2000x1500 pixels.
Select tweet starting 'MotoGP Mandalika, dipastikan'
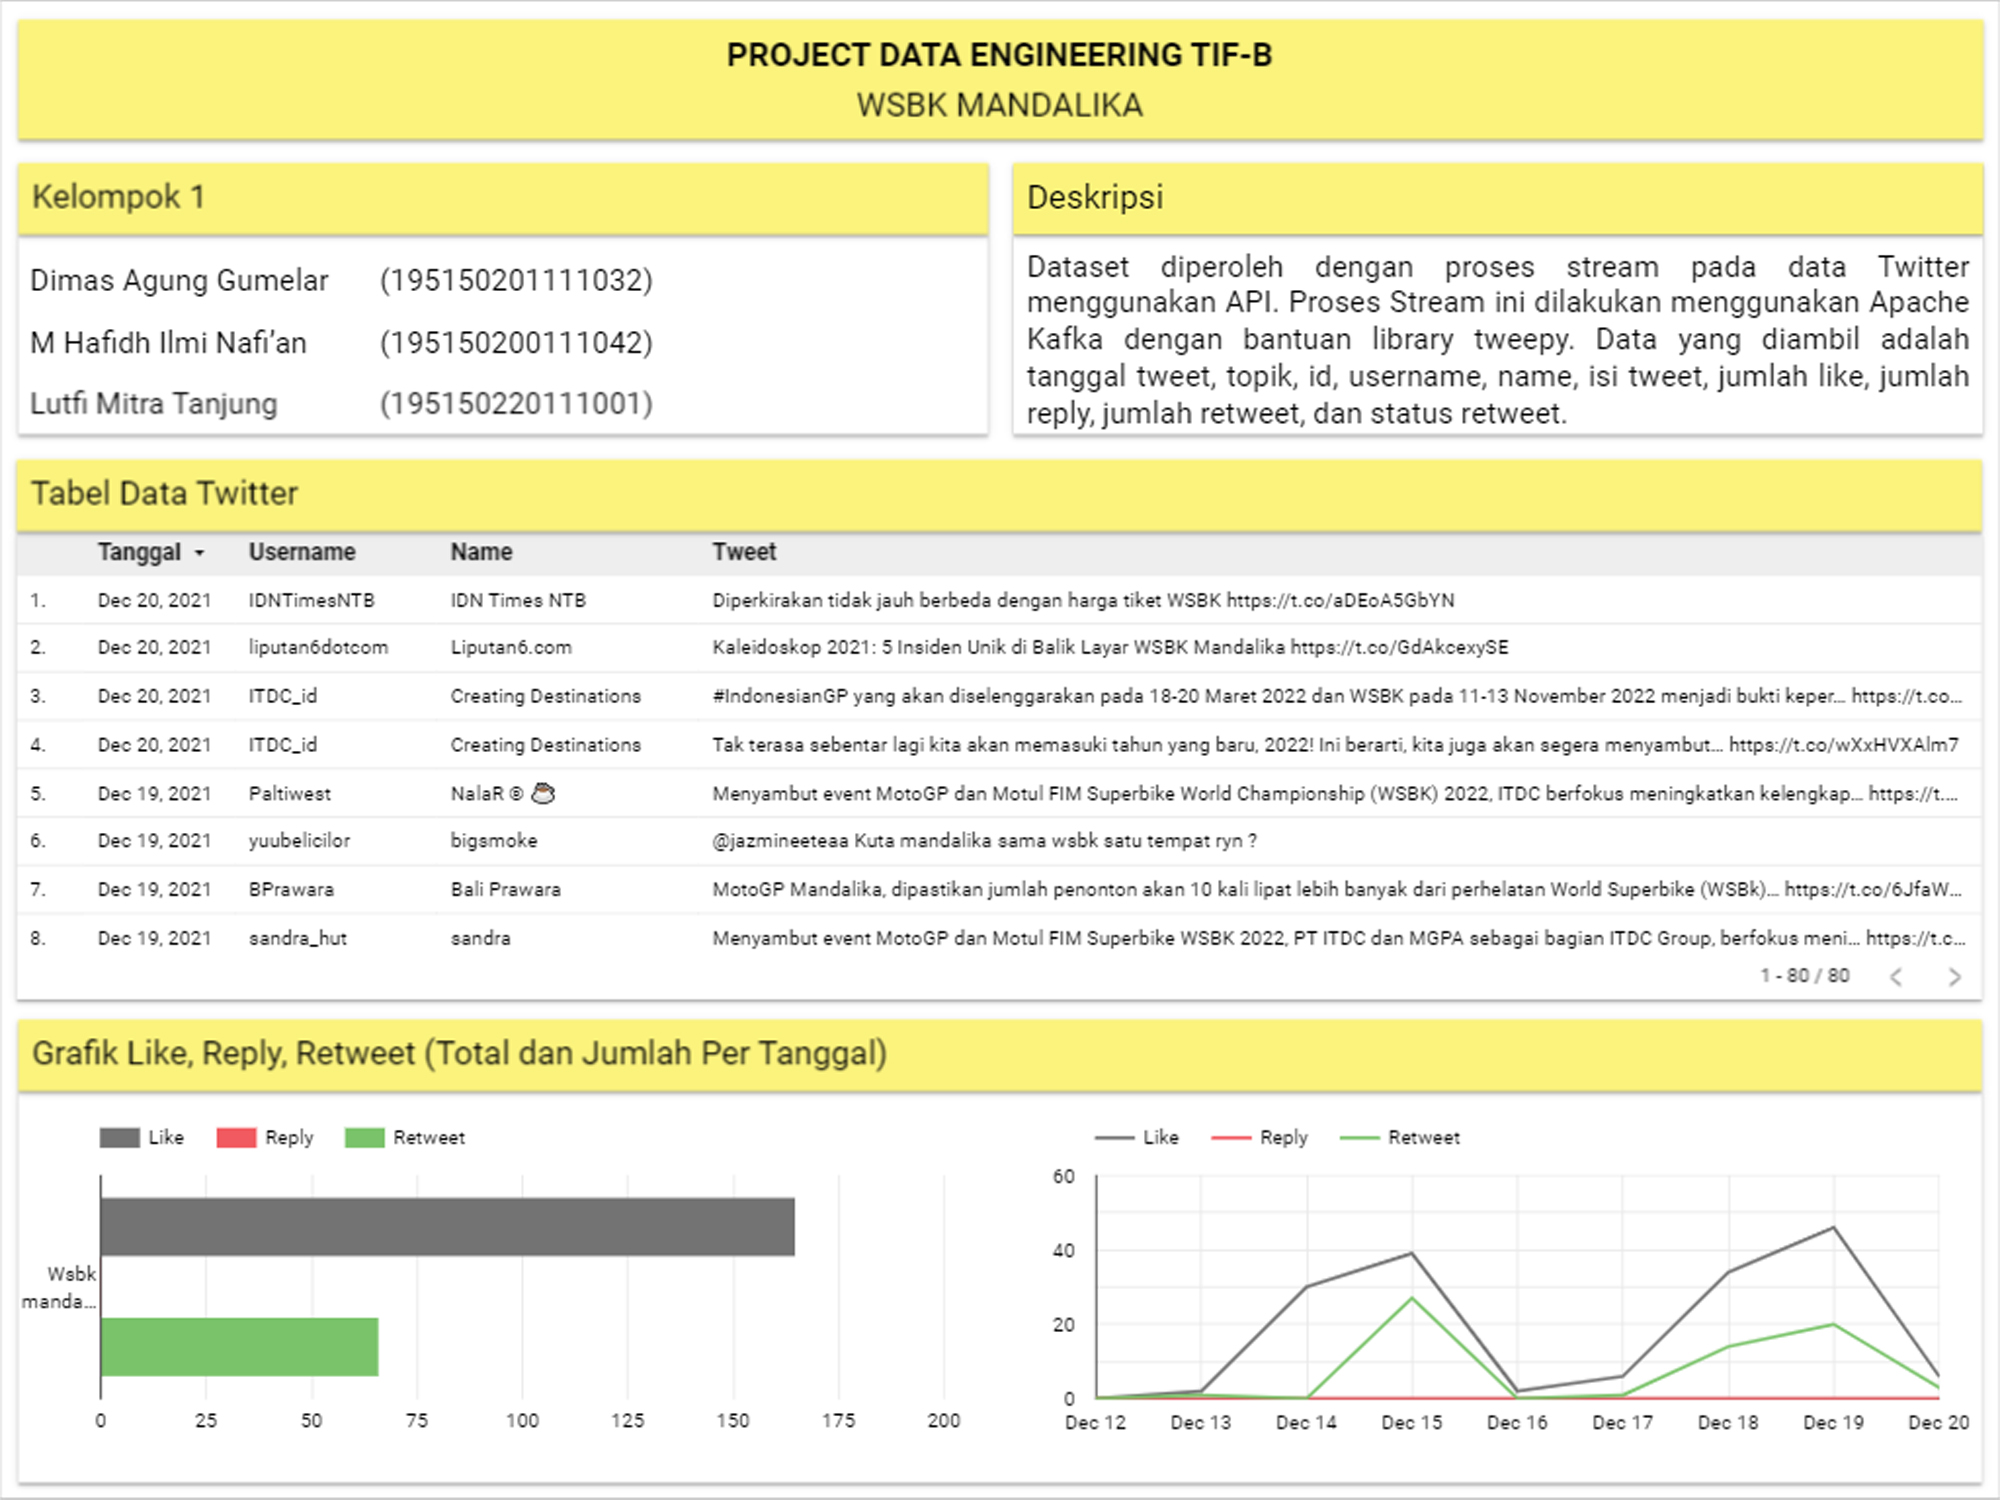[x=1337, y=890]
